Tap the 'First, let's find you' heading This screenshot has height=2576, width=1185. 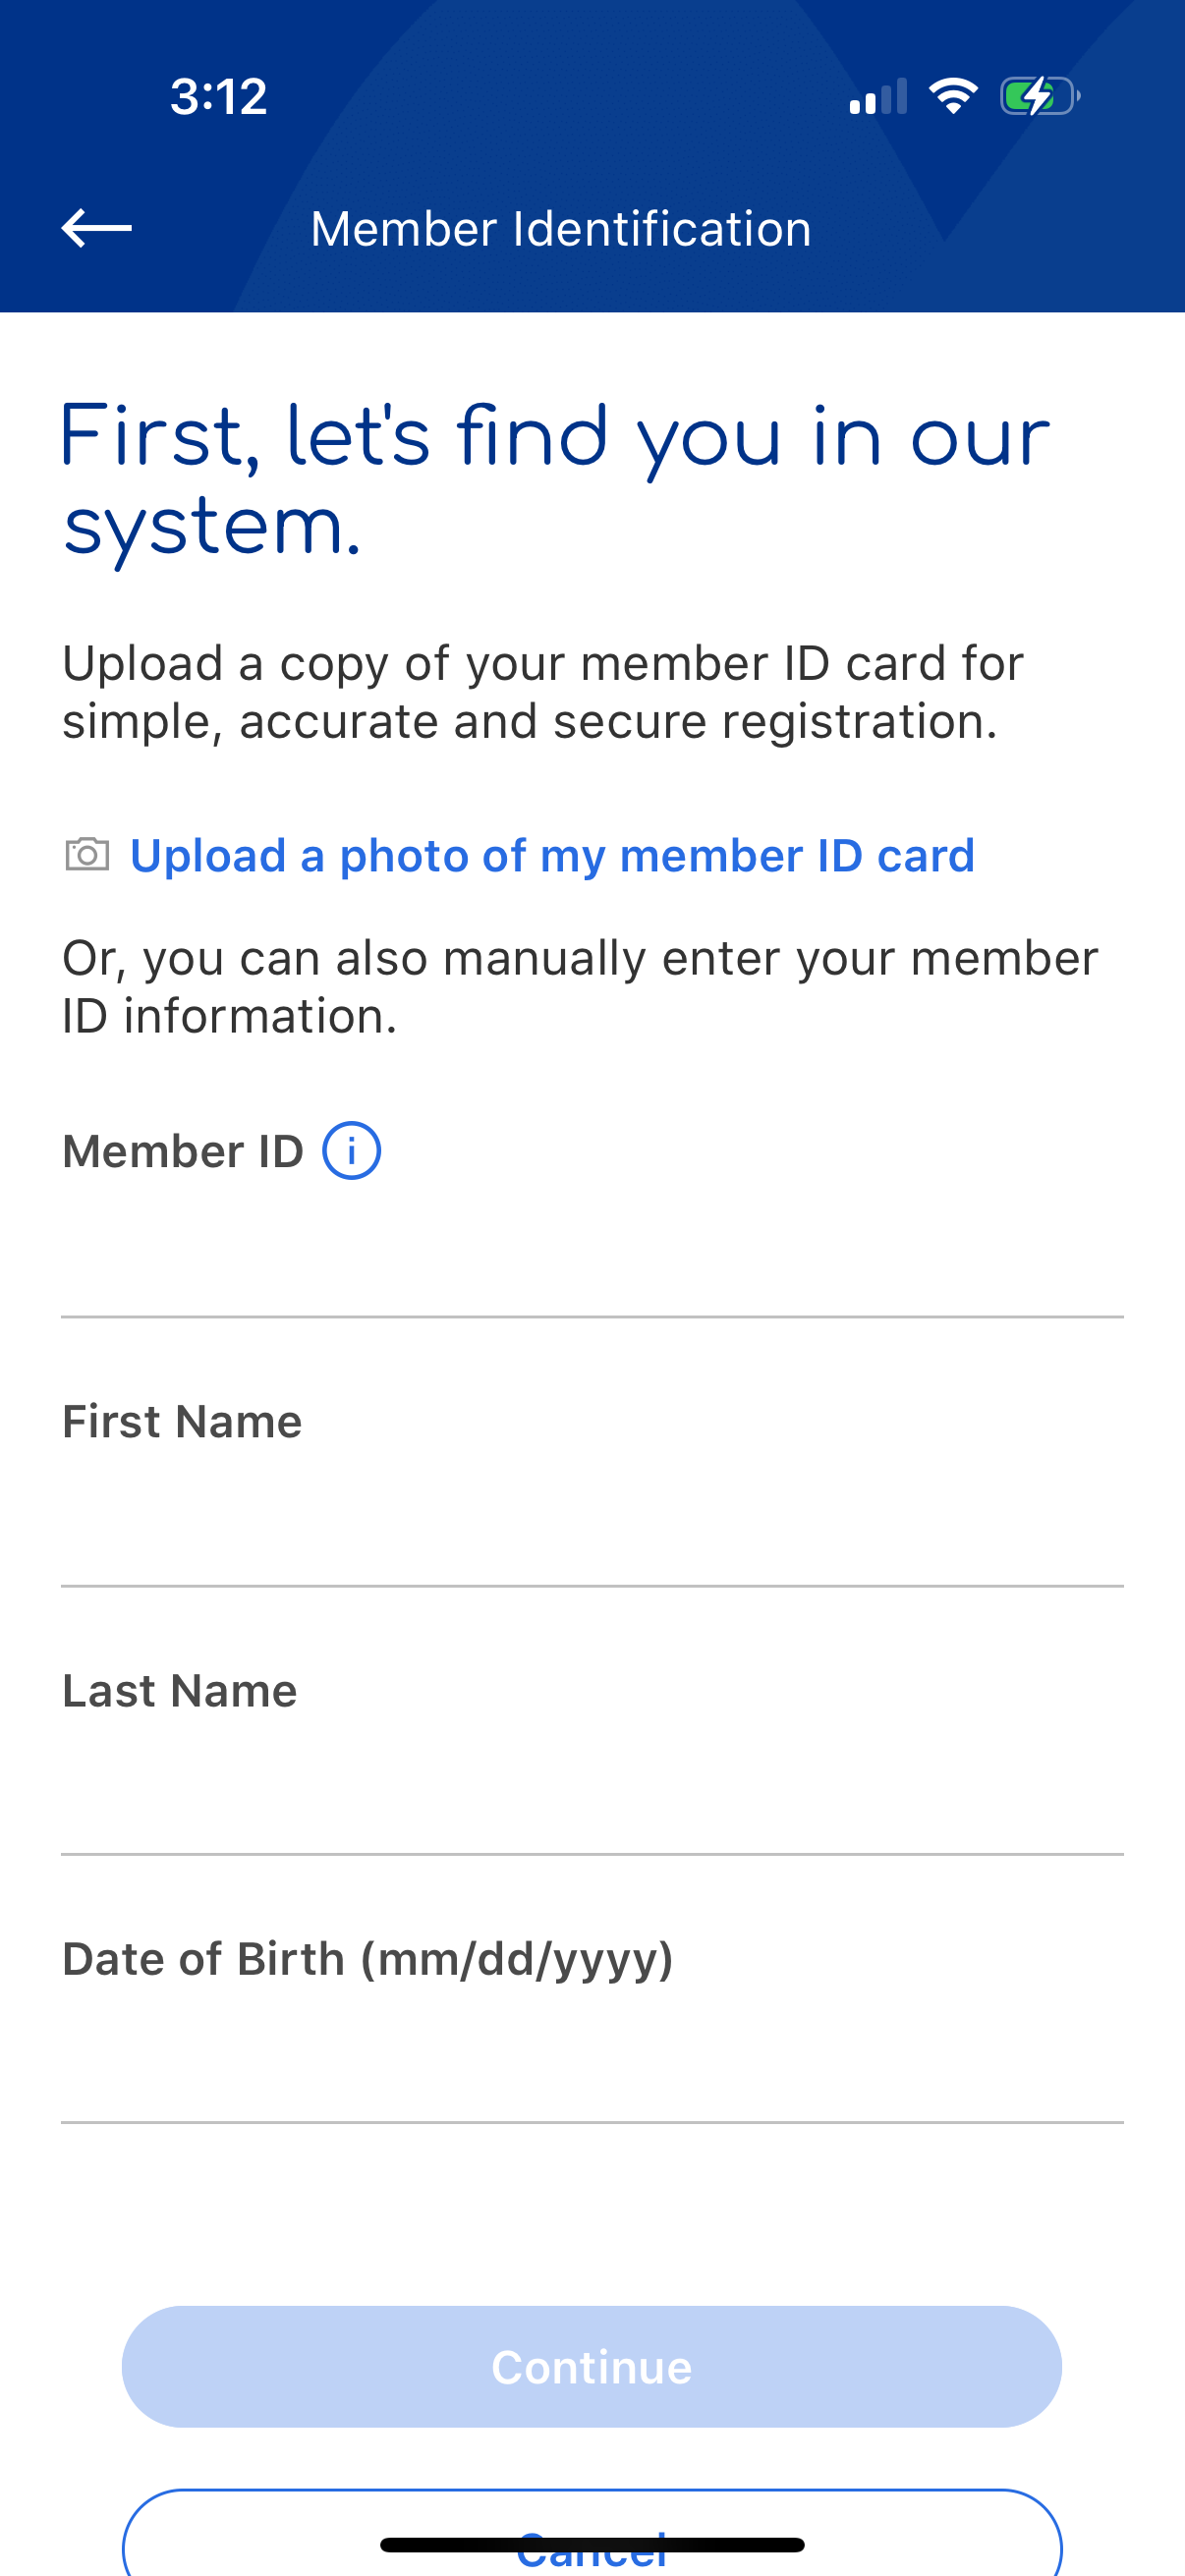556,480
